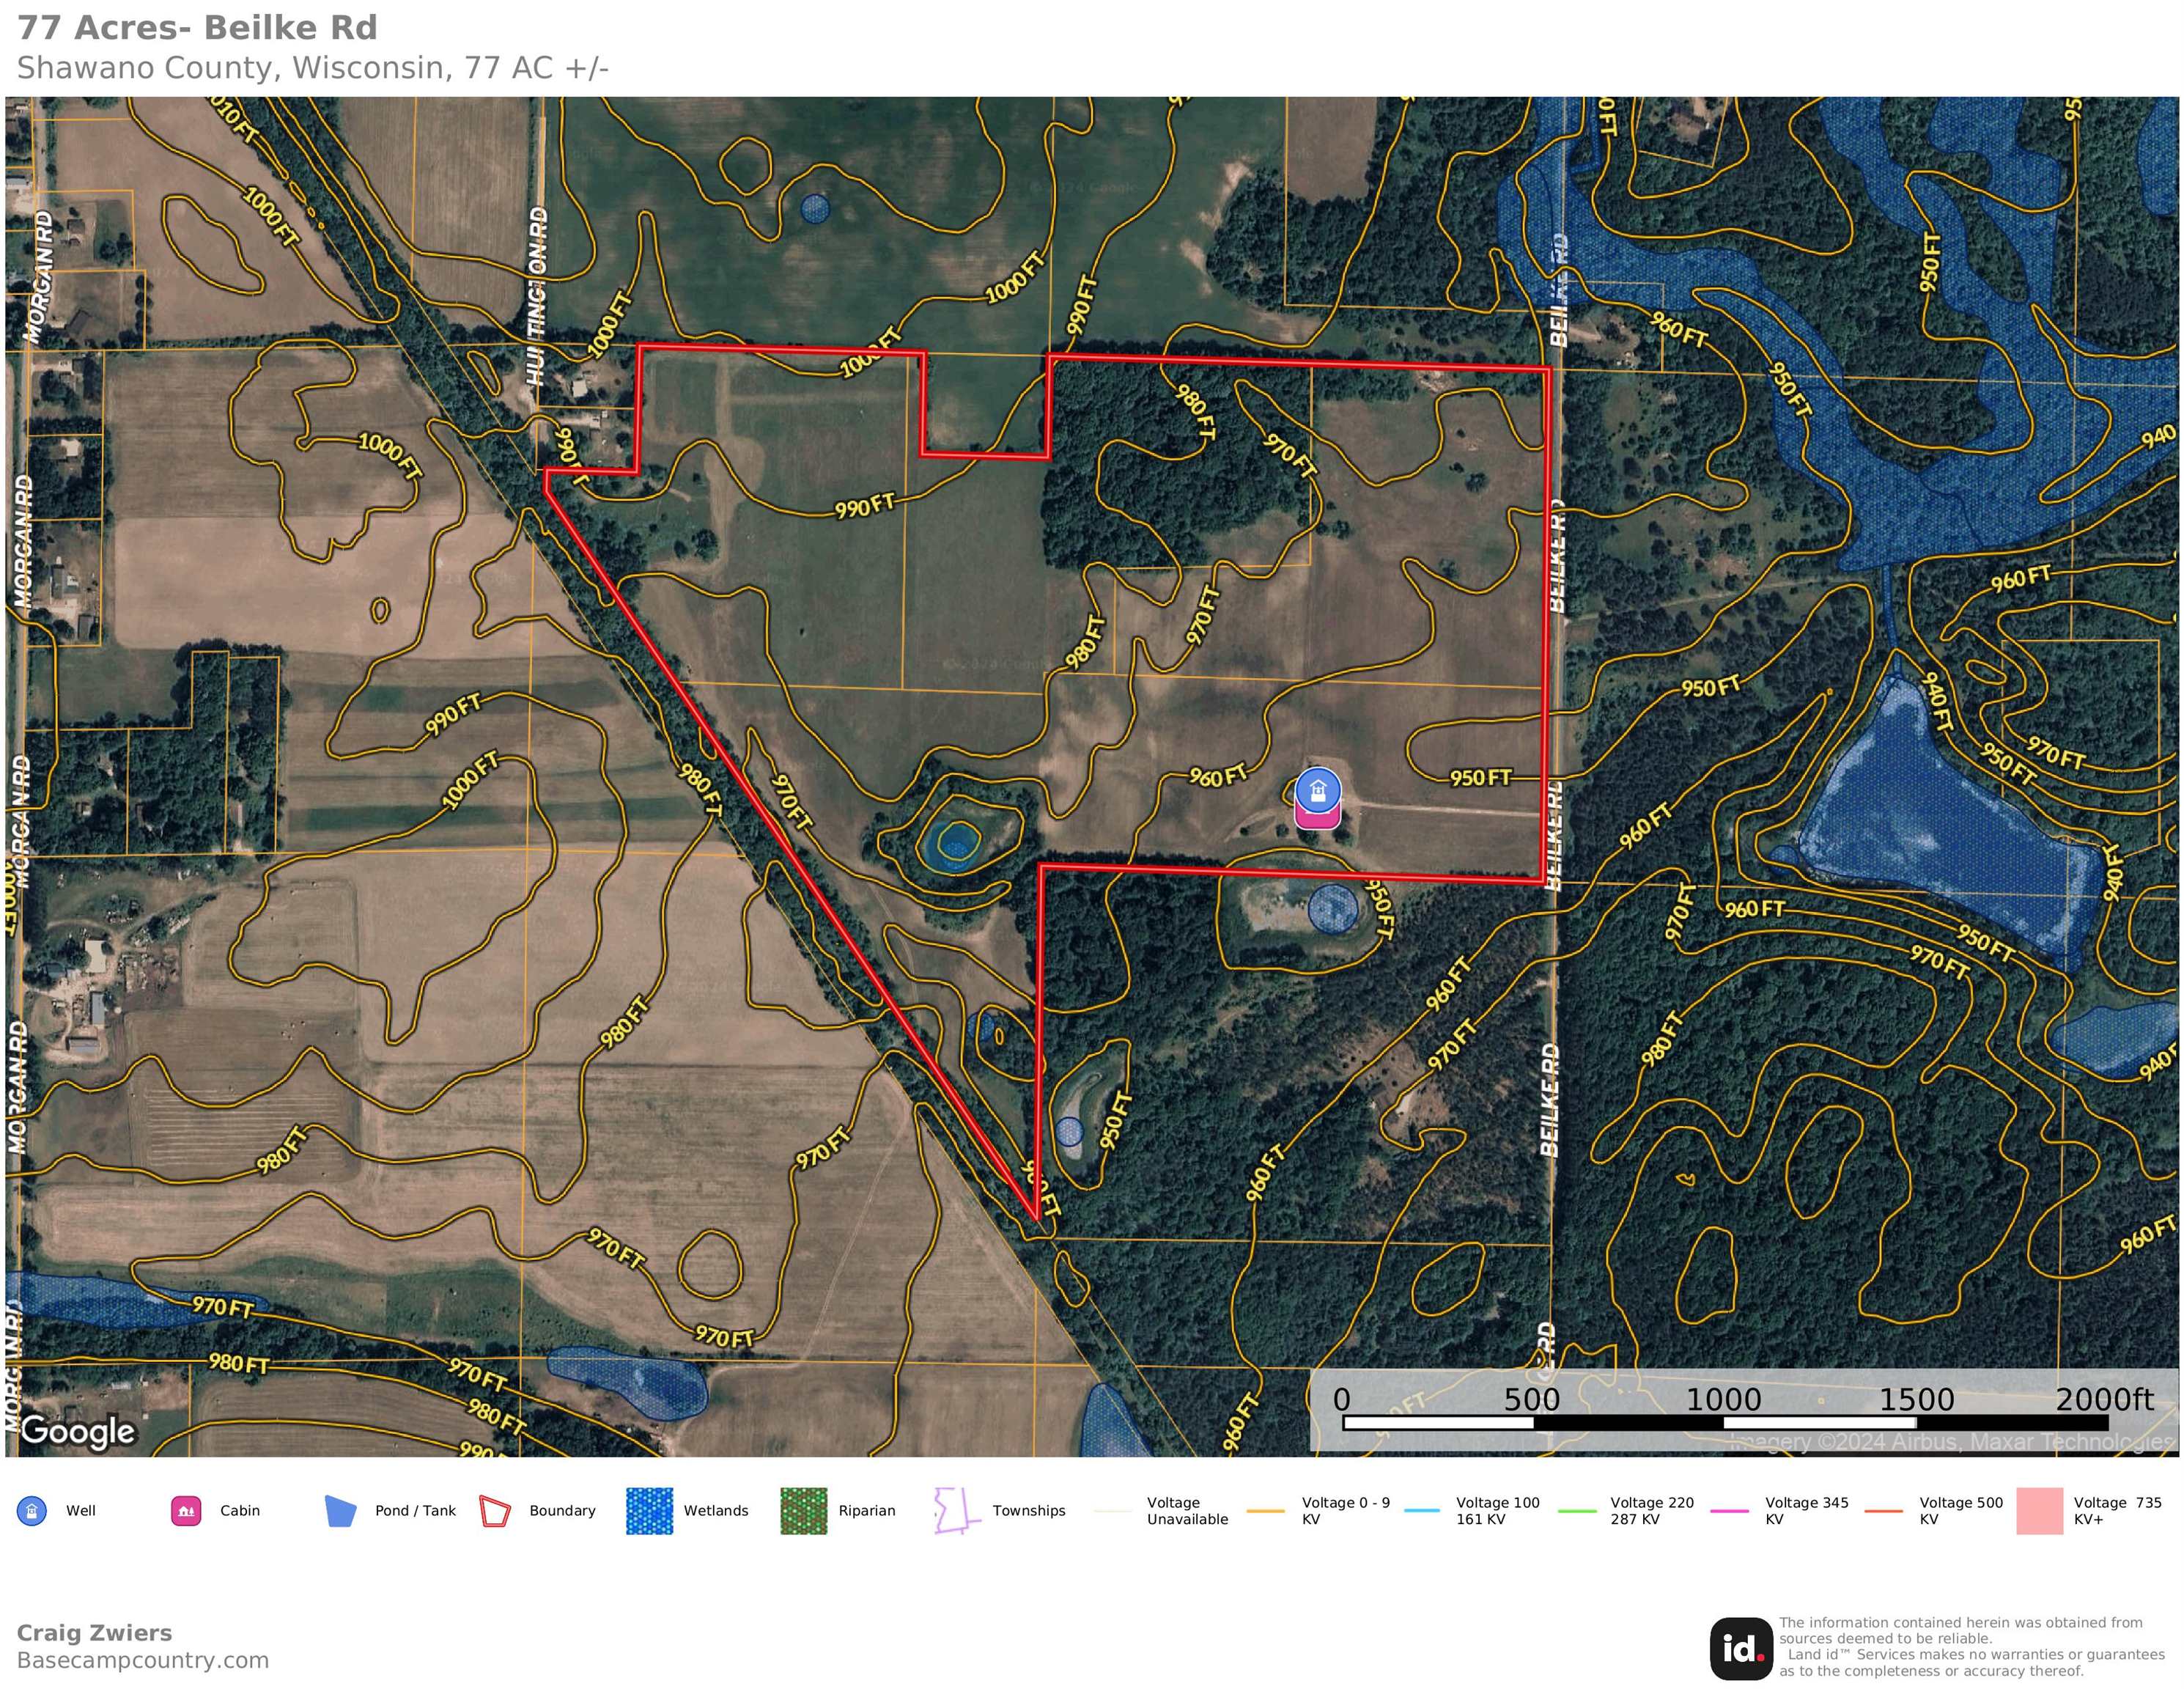
Task: Click the Townships legend label
Action: point(1029,1511)
